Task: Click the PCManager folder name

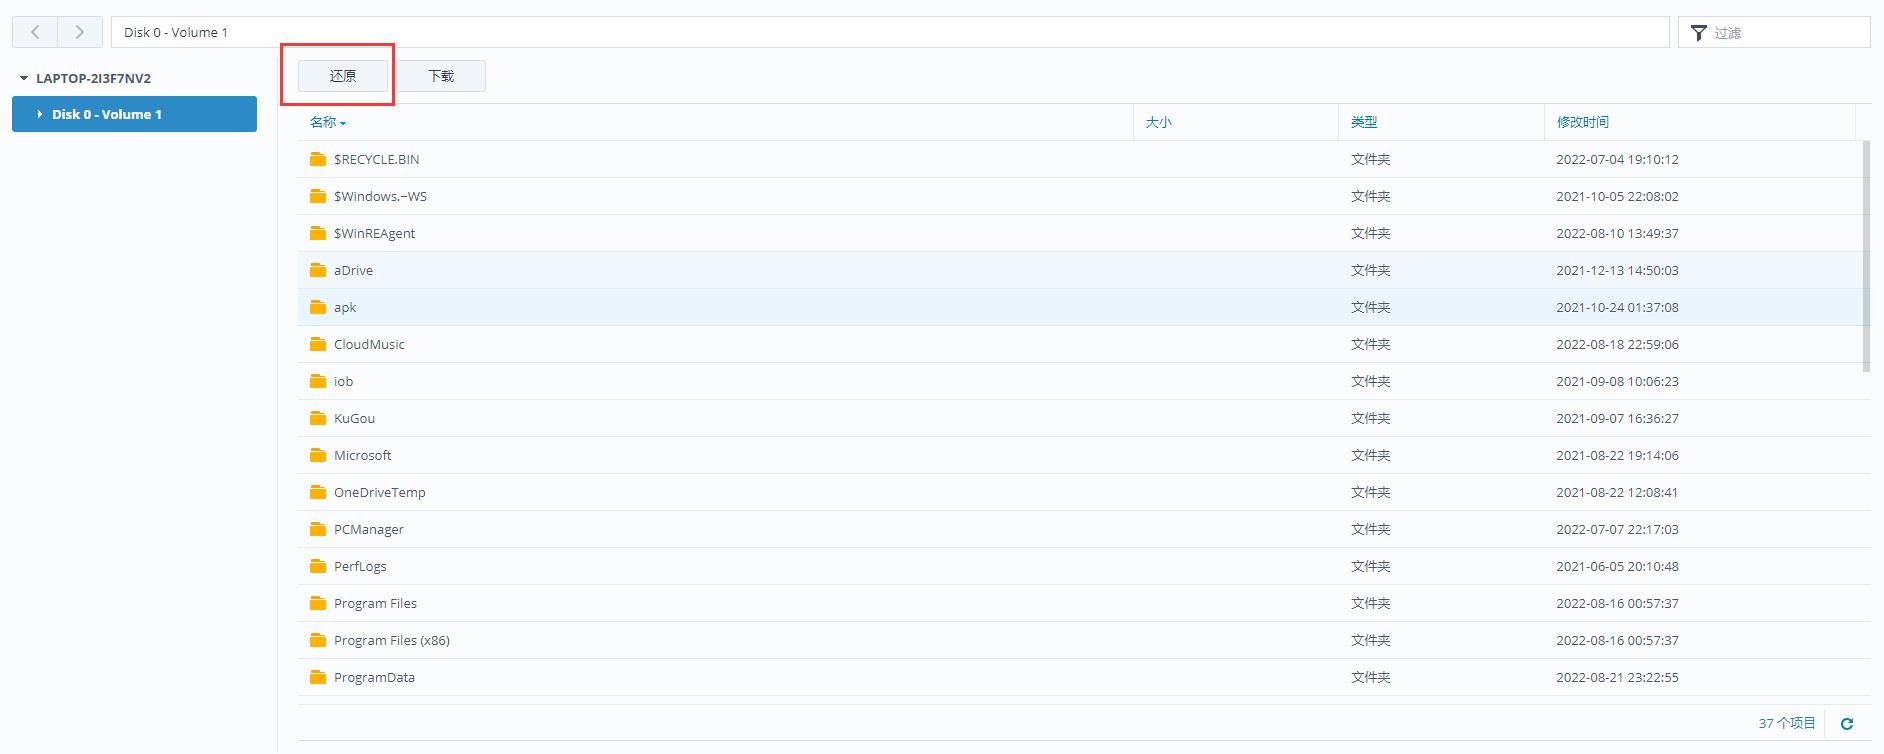Action: coord(369,529)
